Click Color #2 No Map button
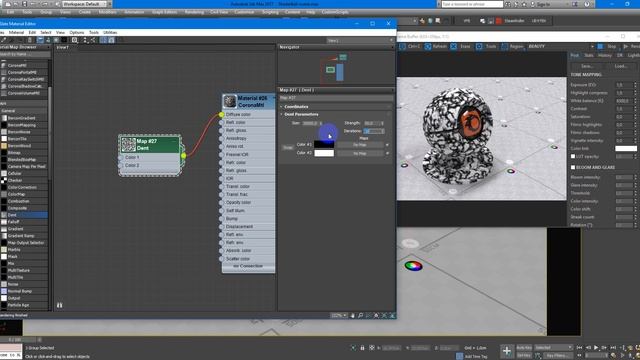The height and width of the screenshot is (360, 640). [360, 153]
